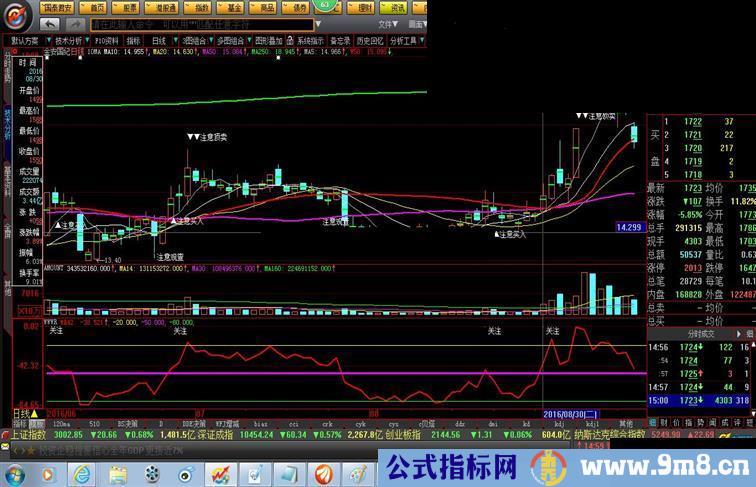Click the 14.299 price level marker
Viewport: 756px width, 487px height.
pos(628,228)
